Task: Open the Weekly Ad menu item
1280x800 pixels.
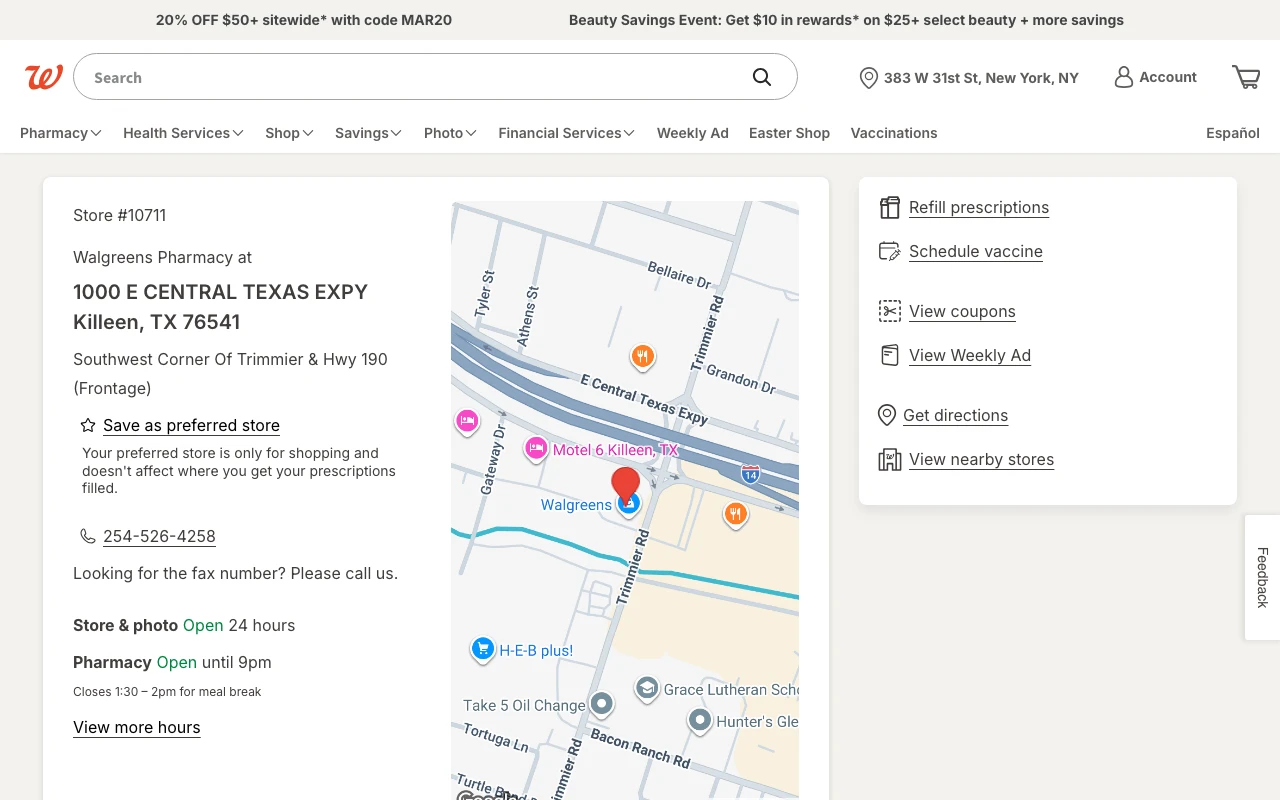Action: pos(692,133)
